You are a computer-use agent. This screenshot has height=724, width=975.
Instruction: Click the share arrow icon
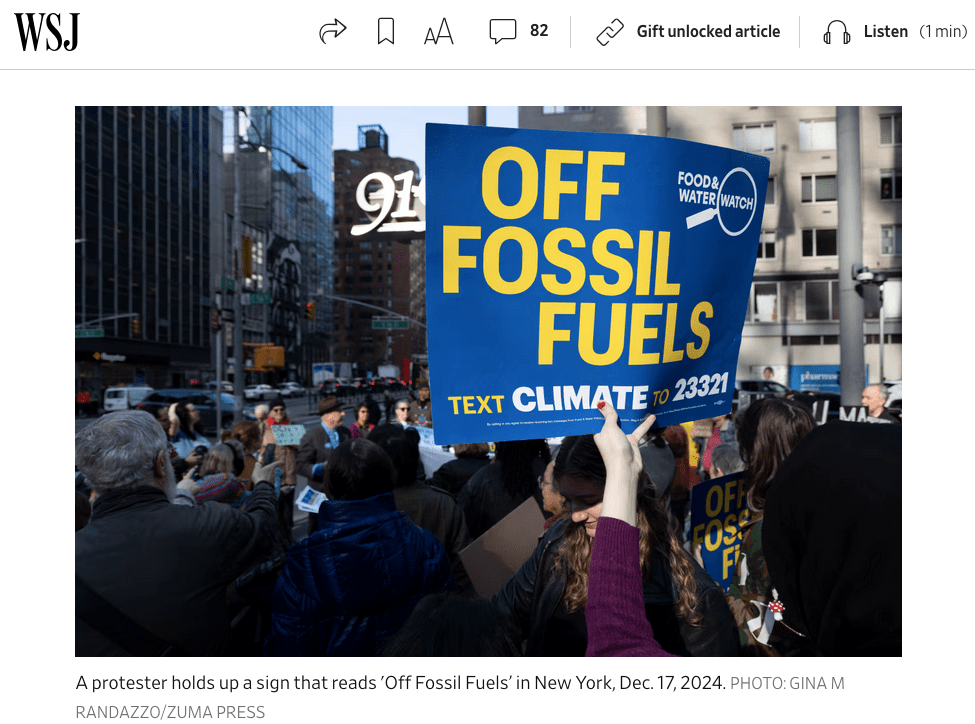332,31
